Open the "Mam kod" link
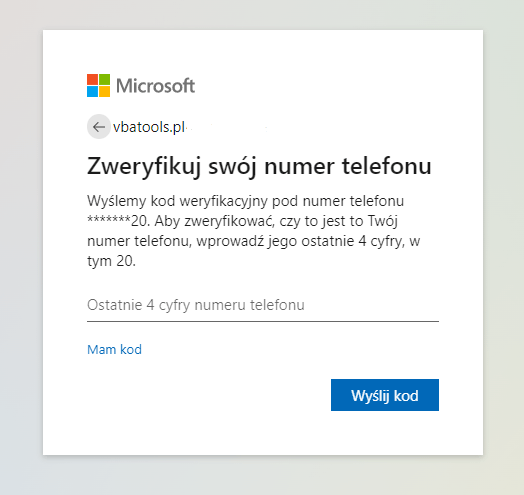This screenshot has height=495, width=524. [x=114, y=350]
